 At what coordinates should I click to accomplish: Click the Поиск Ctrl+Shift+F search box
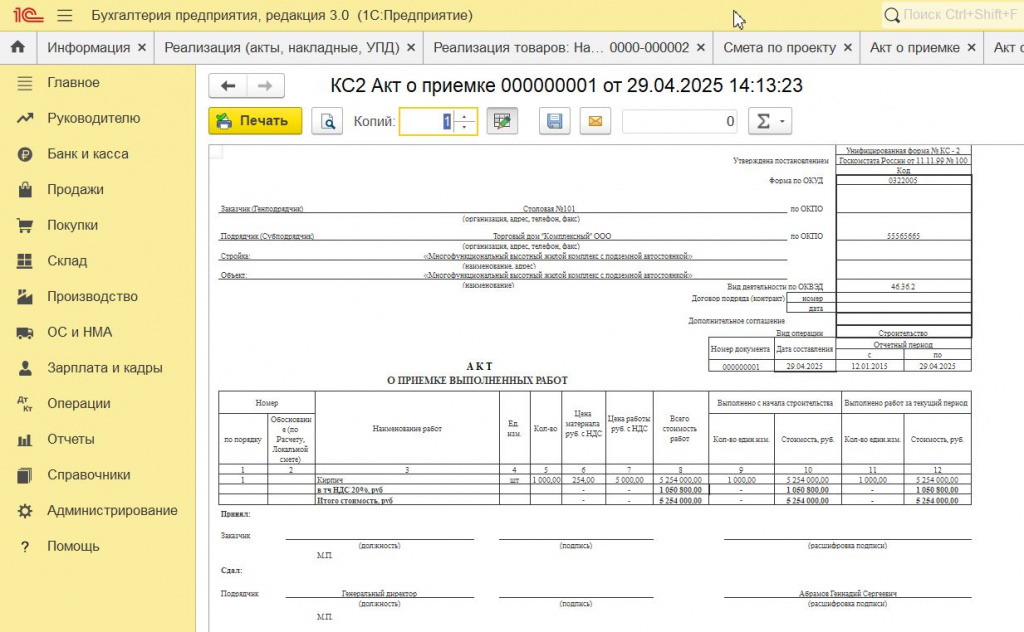953,14
